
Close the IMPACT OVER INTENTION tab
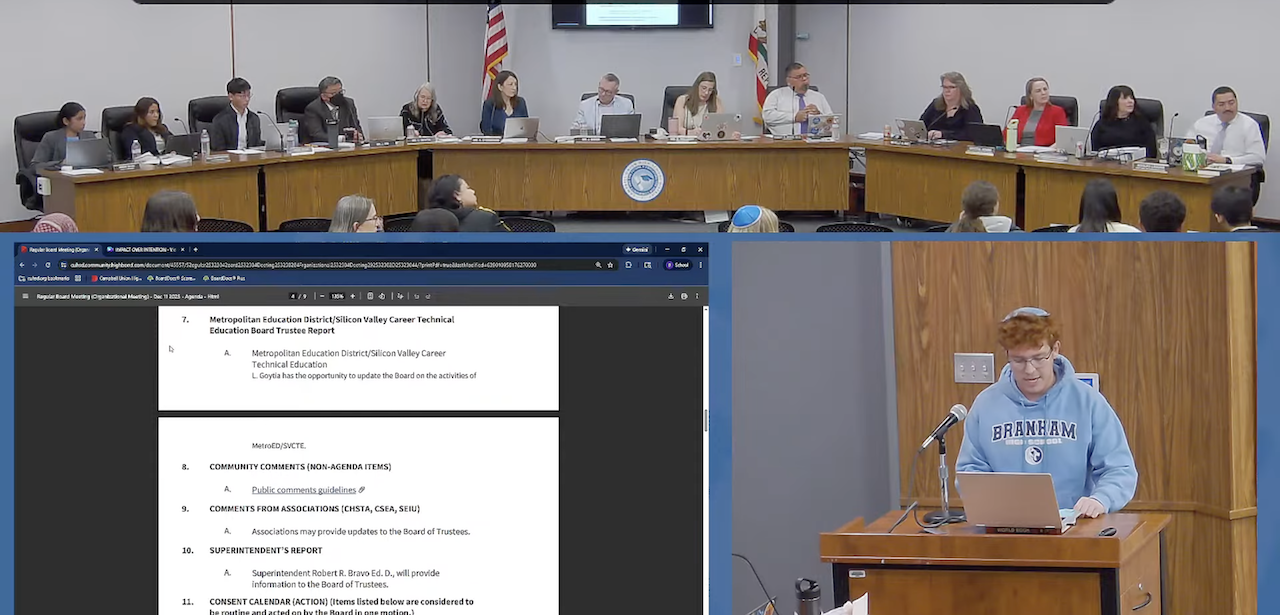pos(182,250)
